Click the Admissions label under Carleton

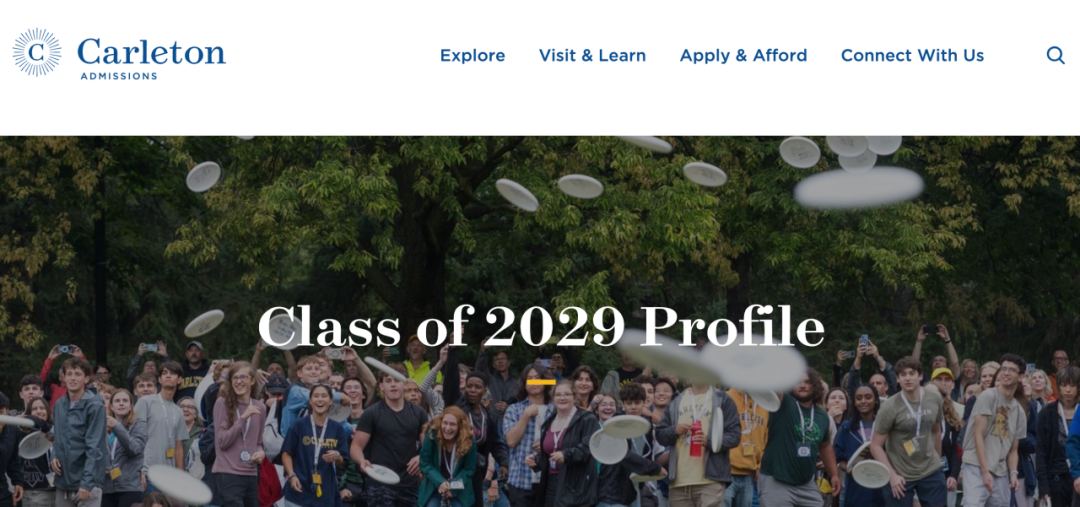pyautogui.click(x=119, y=76)
